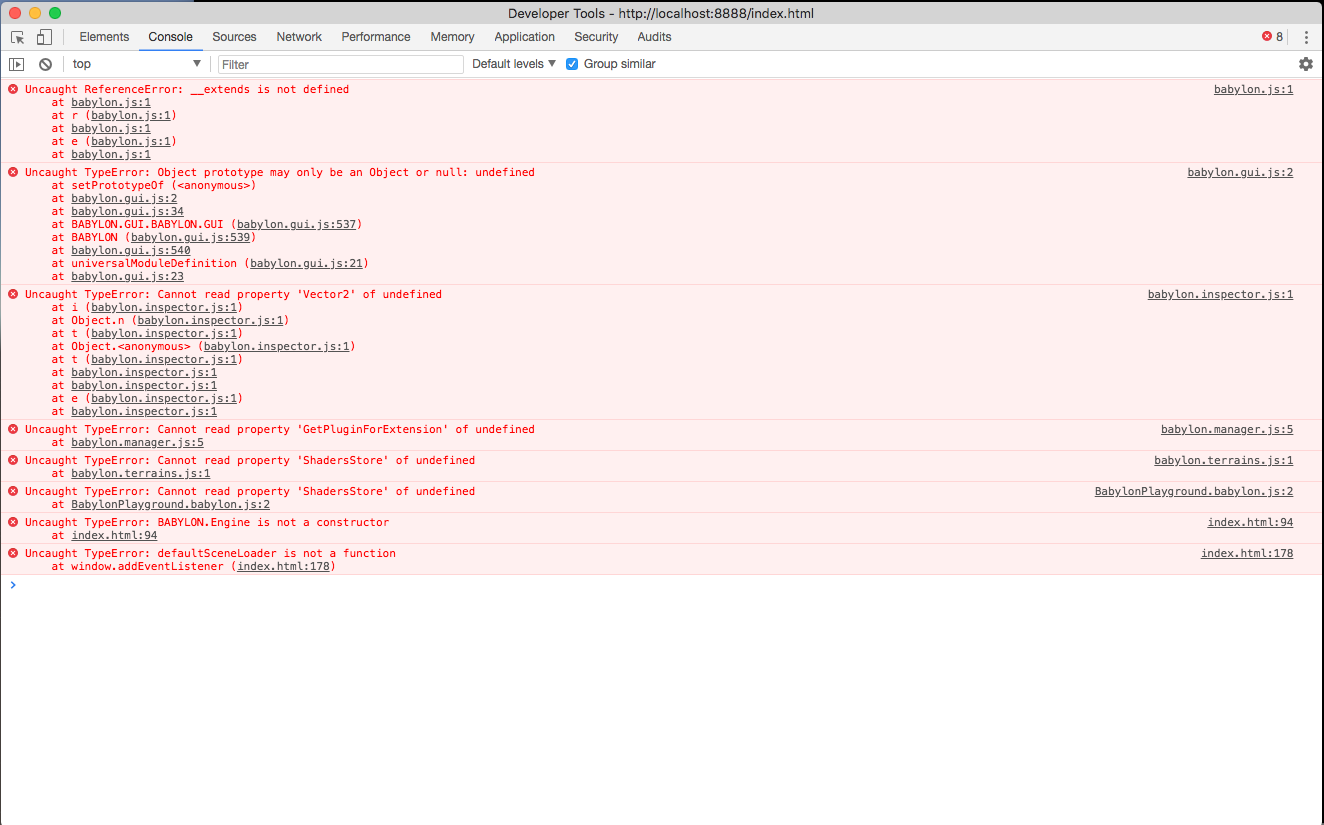The height and width of the screenshot is (825, 1324).
Task: Toggle the Group similar checkbox
Action: 572,64
